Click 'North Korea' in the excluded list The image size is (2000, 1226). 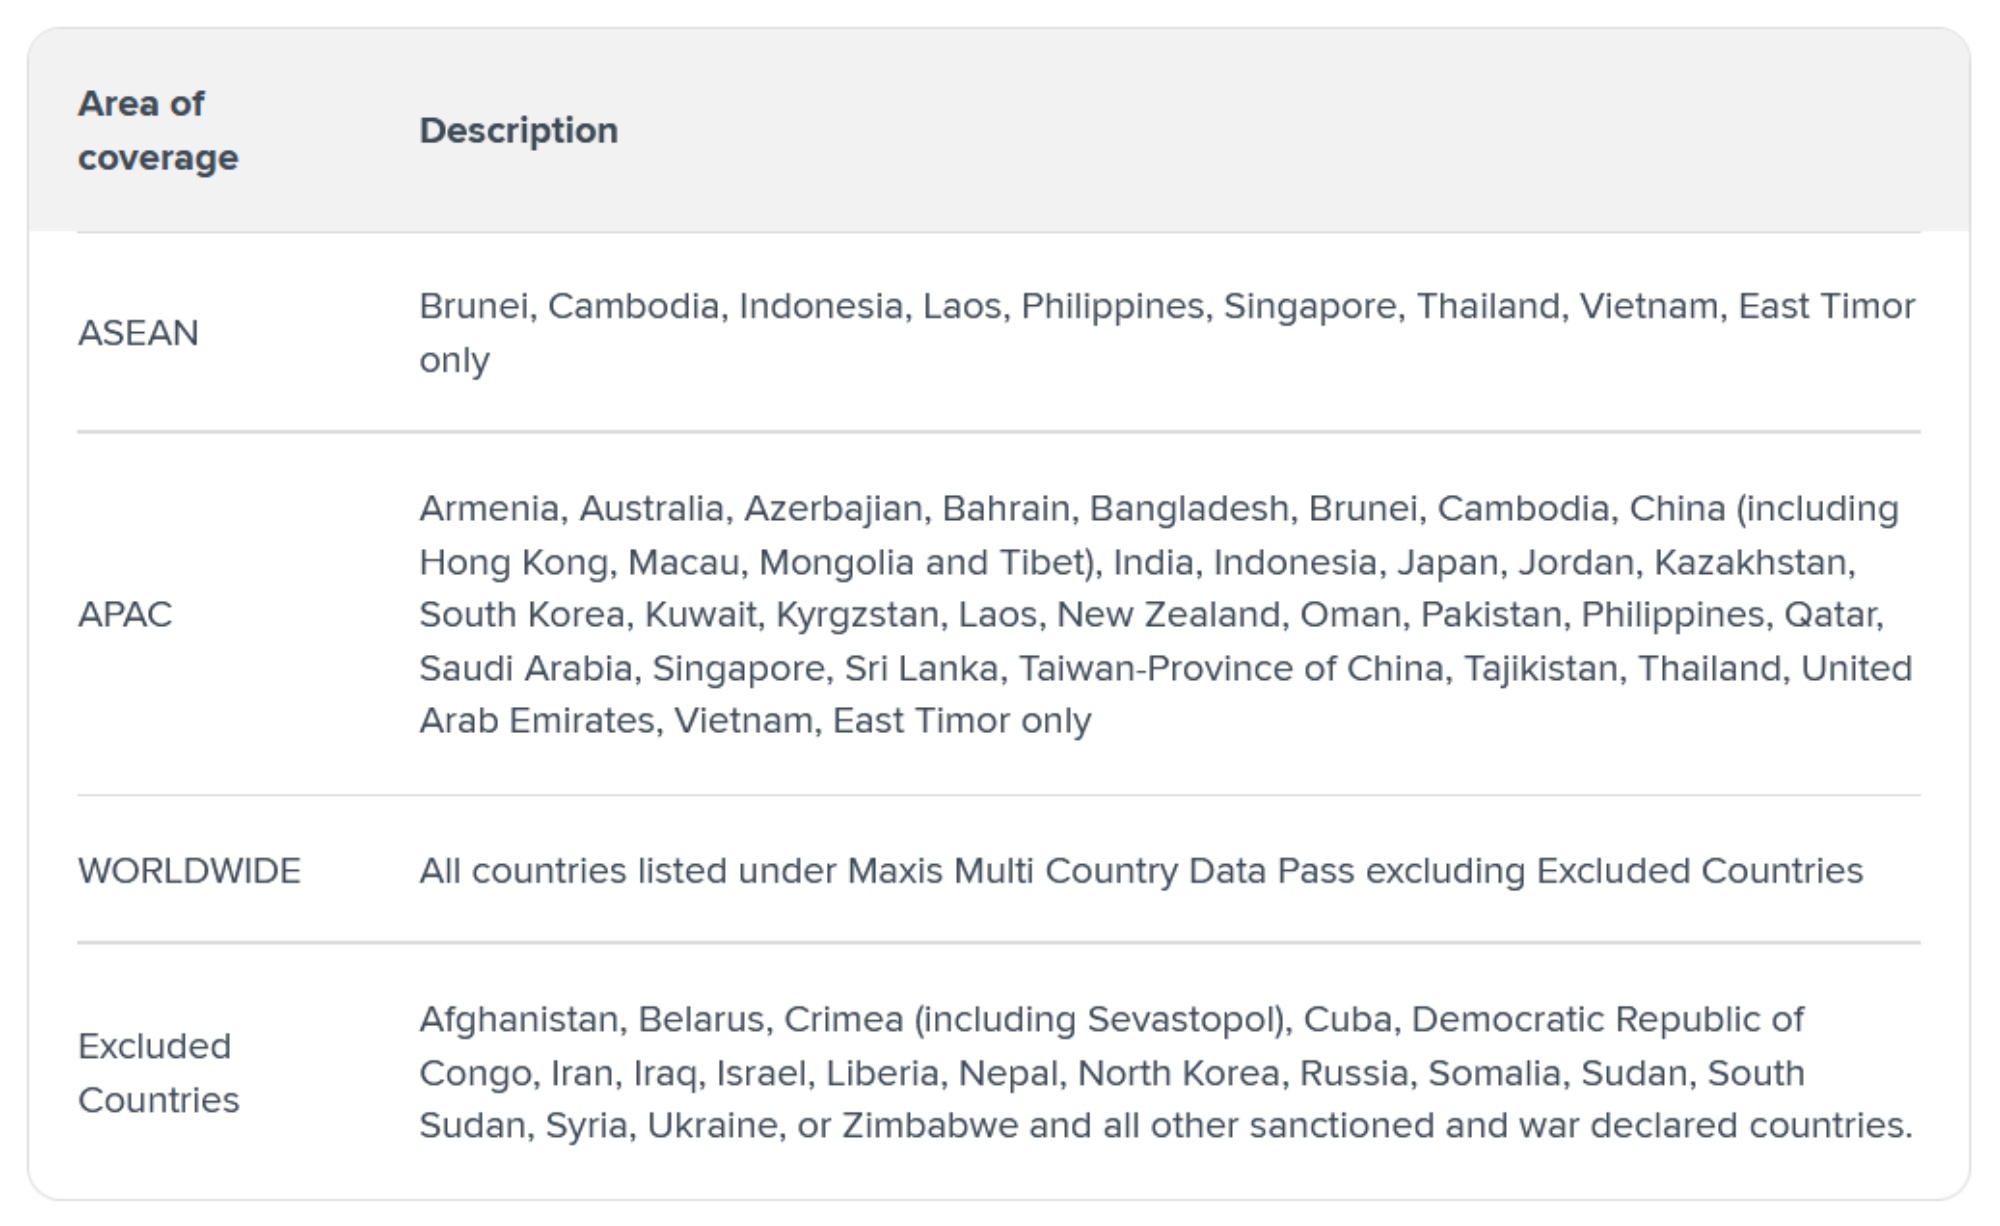(1178, 1073)
